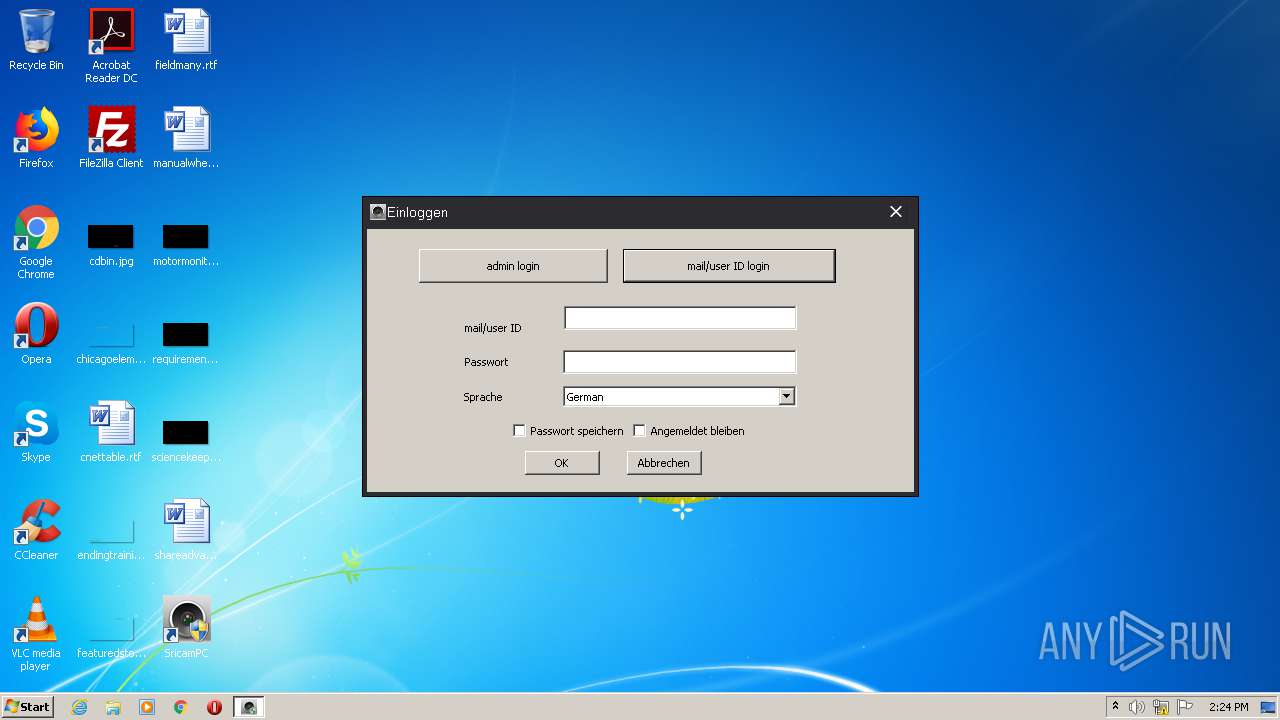Focus the mail/user ID input field

680,318
